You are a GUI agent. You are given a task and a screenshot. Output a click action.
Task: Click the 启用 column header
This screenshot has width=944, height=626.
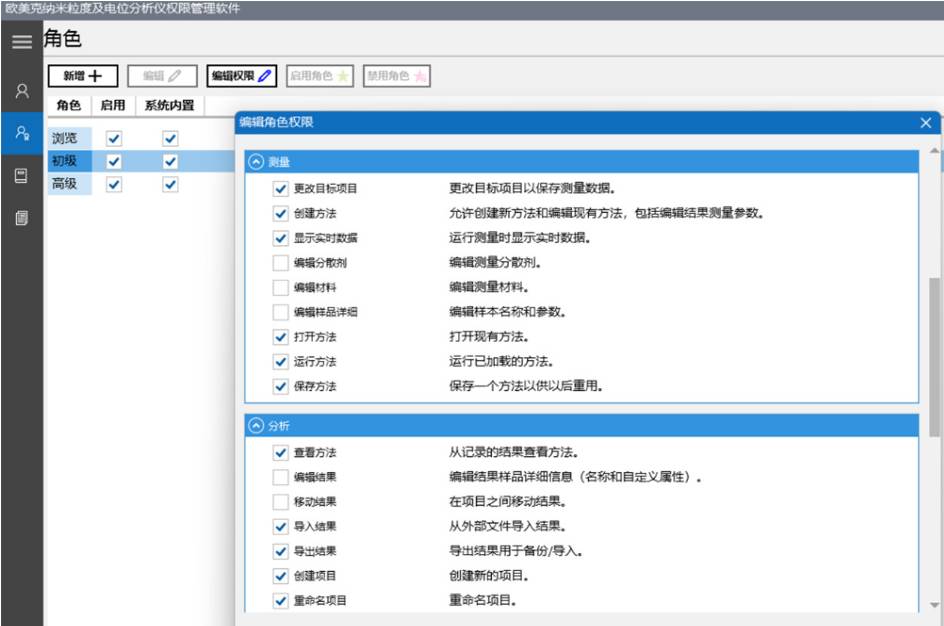pyautogui.click(x=113, y=105)
